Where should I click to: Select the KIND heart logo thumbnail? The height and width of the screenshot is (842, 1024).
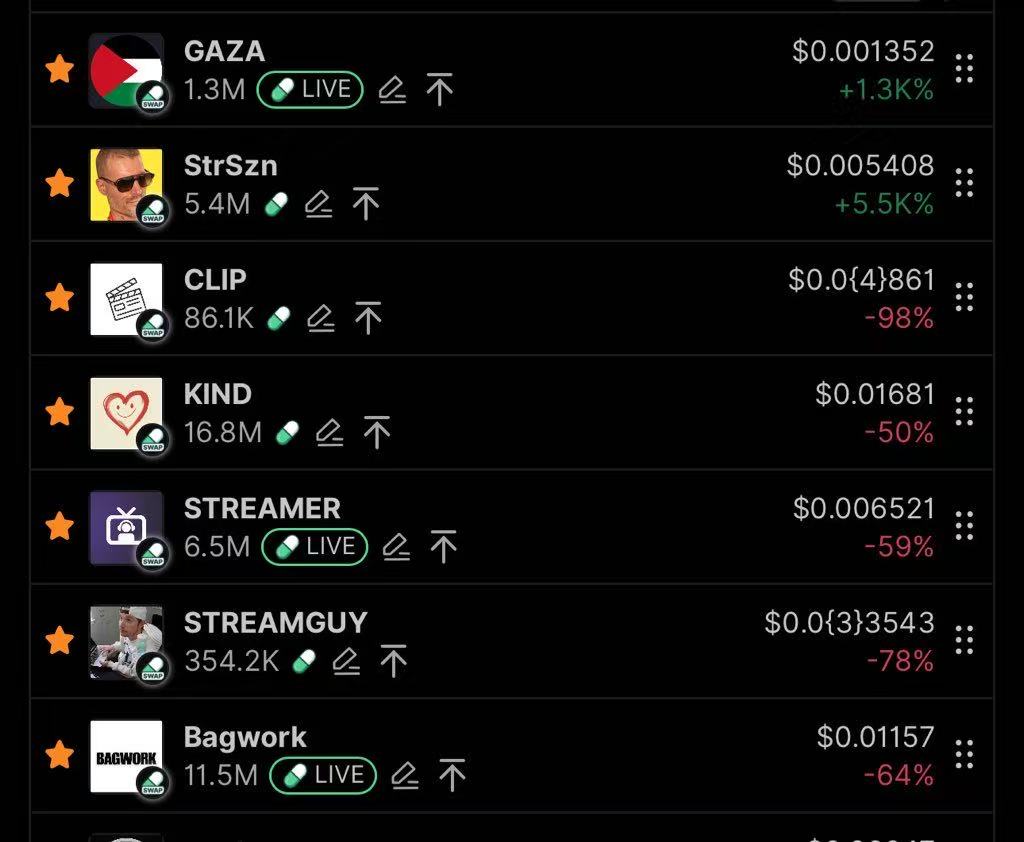126,413
